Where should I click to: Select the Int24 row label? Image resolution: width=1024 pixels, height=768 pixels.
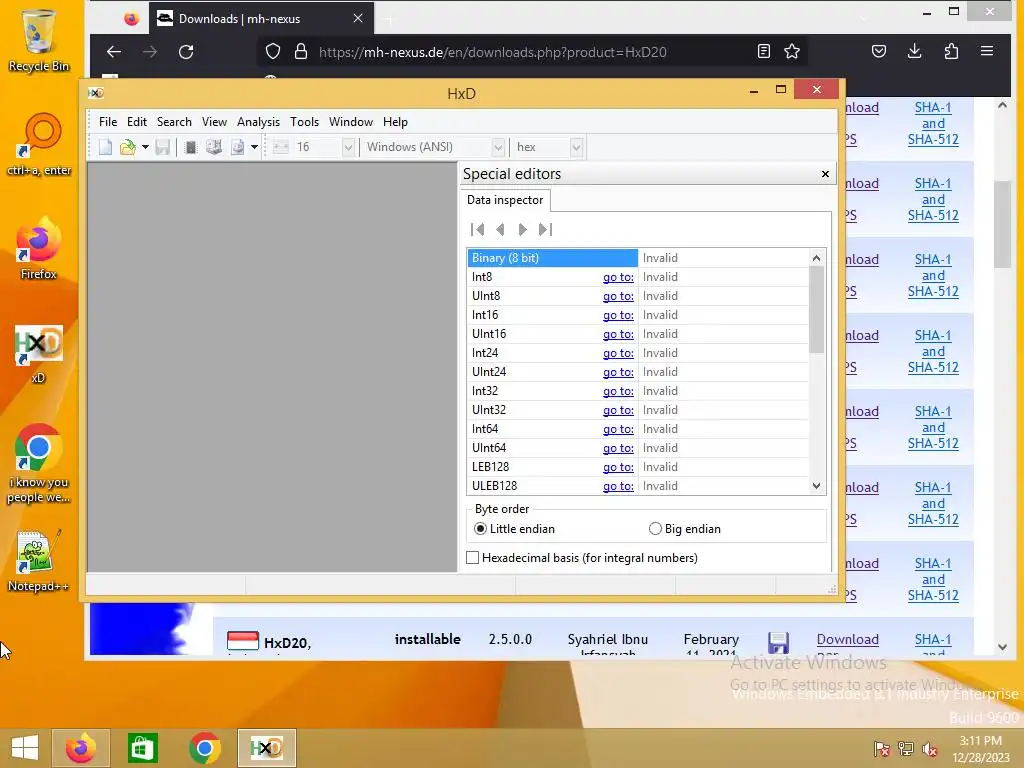pyautogui.click(x=485, y=353)
